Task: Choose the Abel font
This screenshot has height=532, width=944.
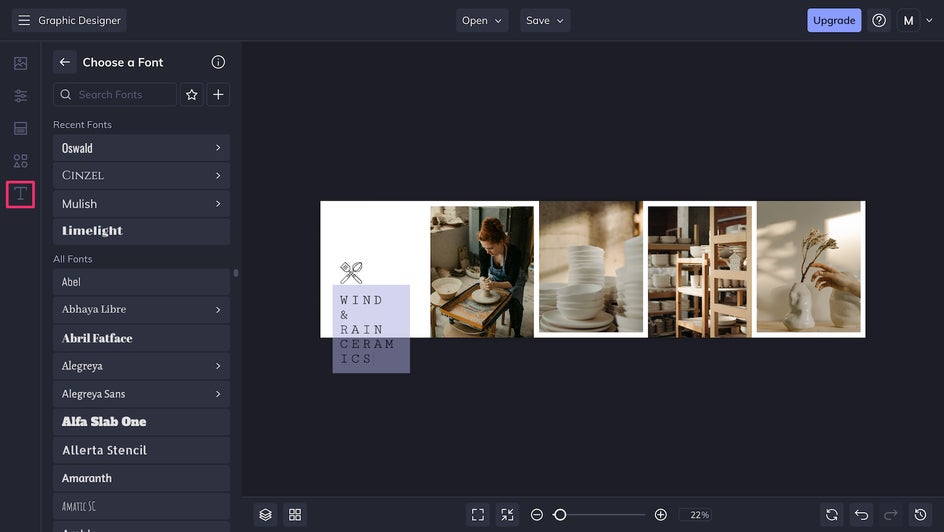Action: point(141,282)
